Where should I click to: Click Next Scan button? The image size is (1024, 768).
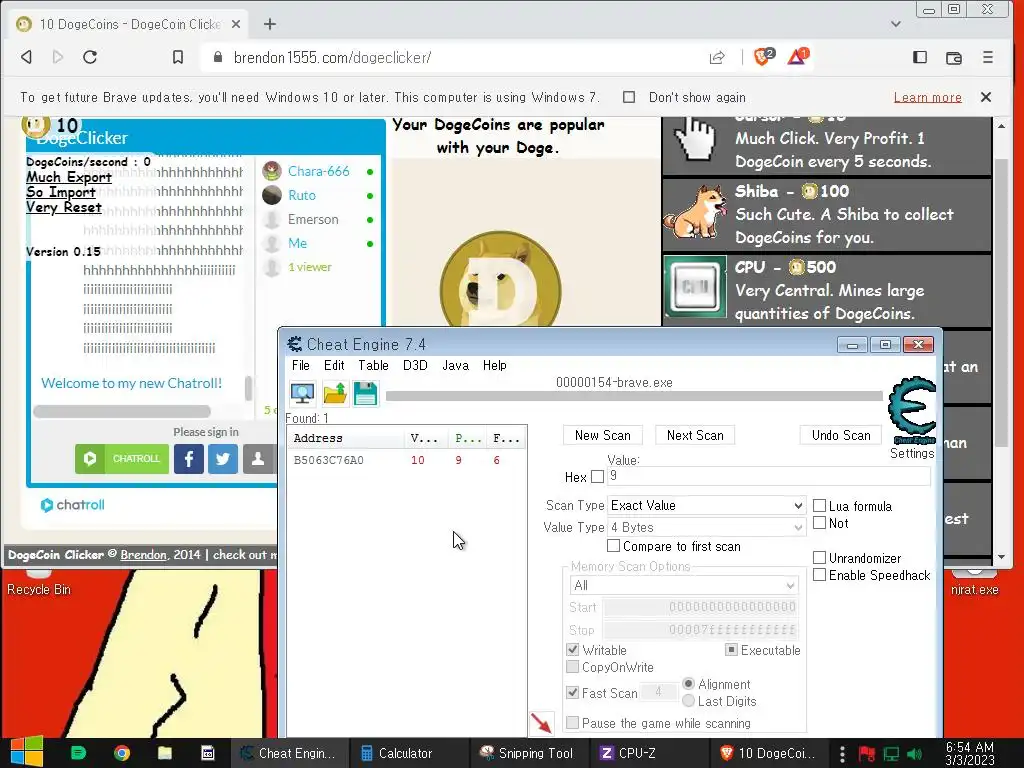coord(695,436)
